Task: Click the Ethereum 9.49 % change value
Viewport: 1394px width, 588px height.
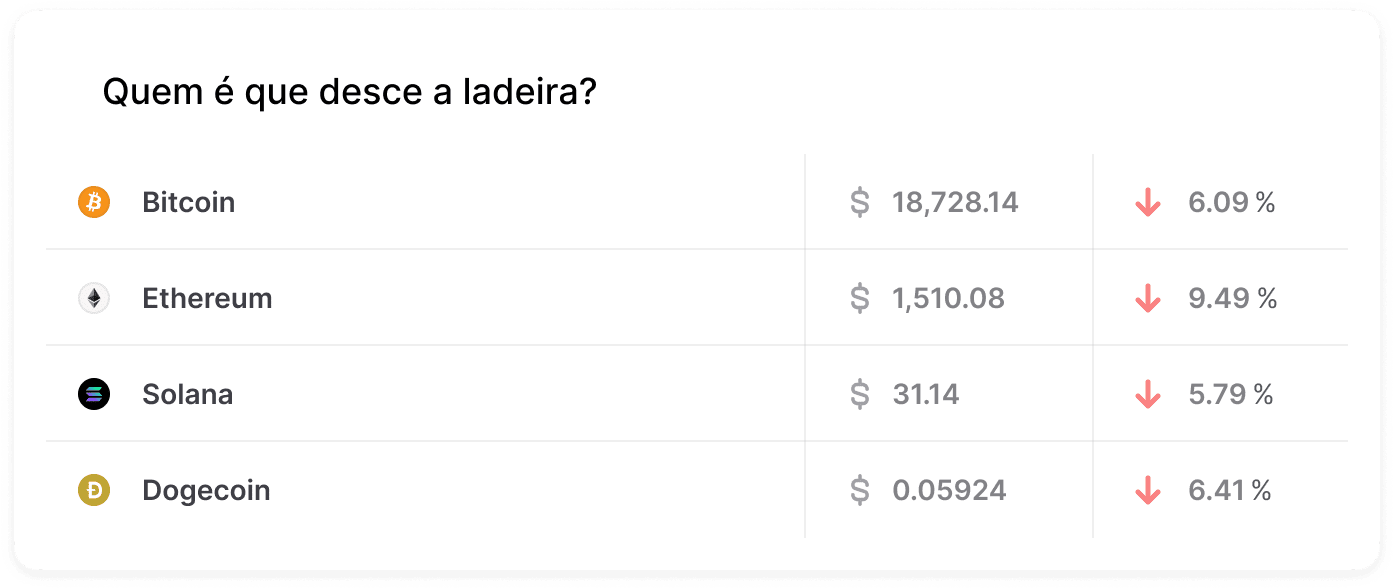Action: pyautogui.click(x=1232, y=299)
